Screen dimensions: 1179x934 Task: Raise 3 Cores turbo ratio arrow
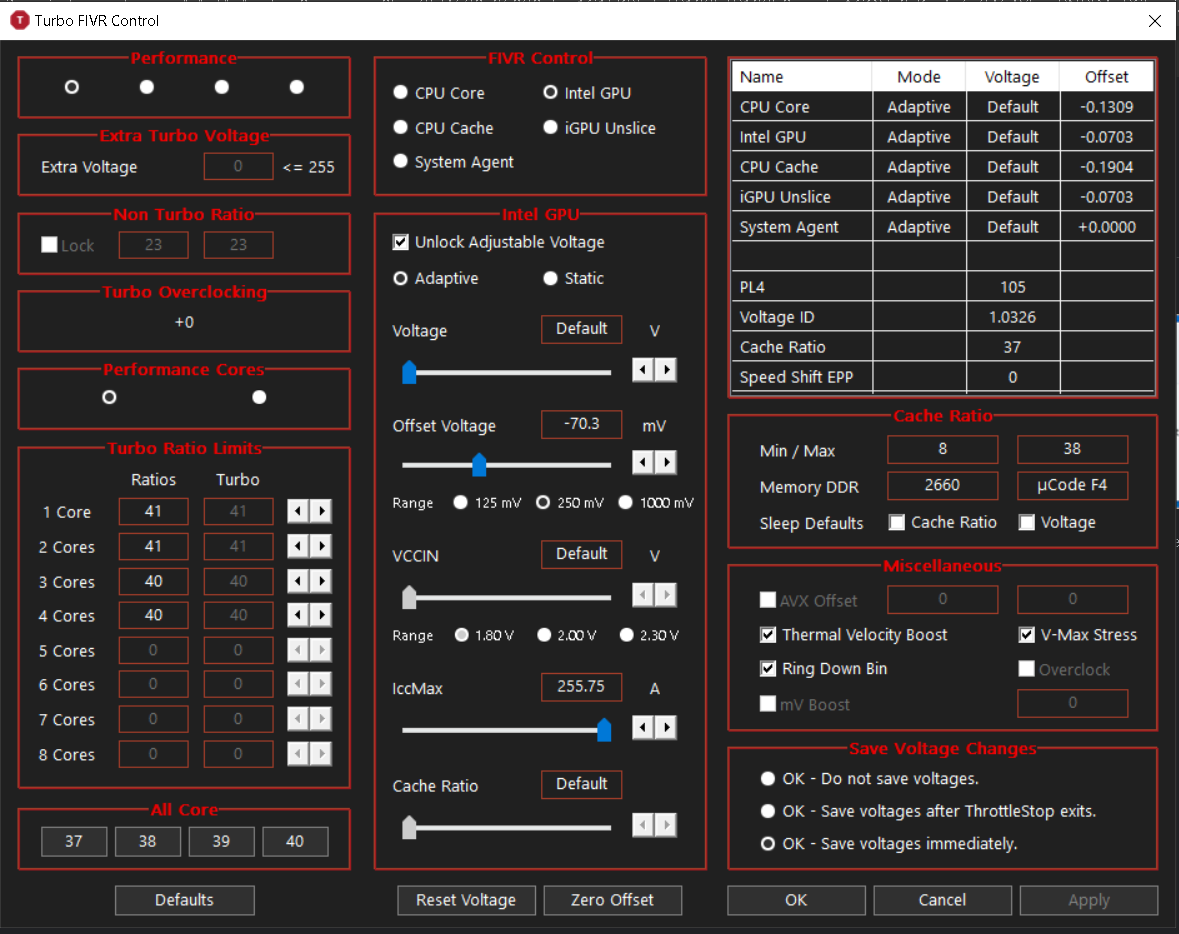322,581
